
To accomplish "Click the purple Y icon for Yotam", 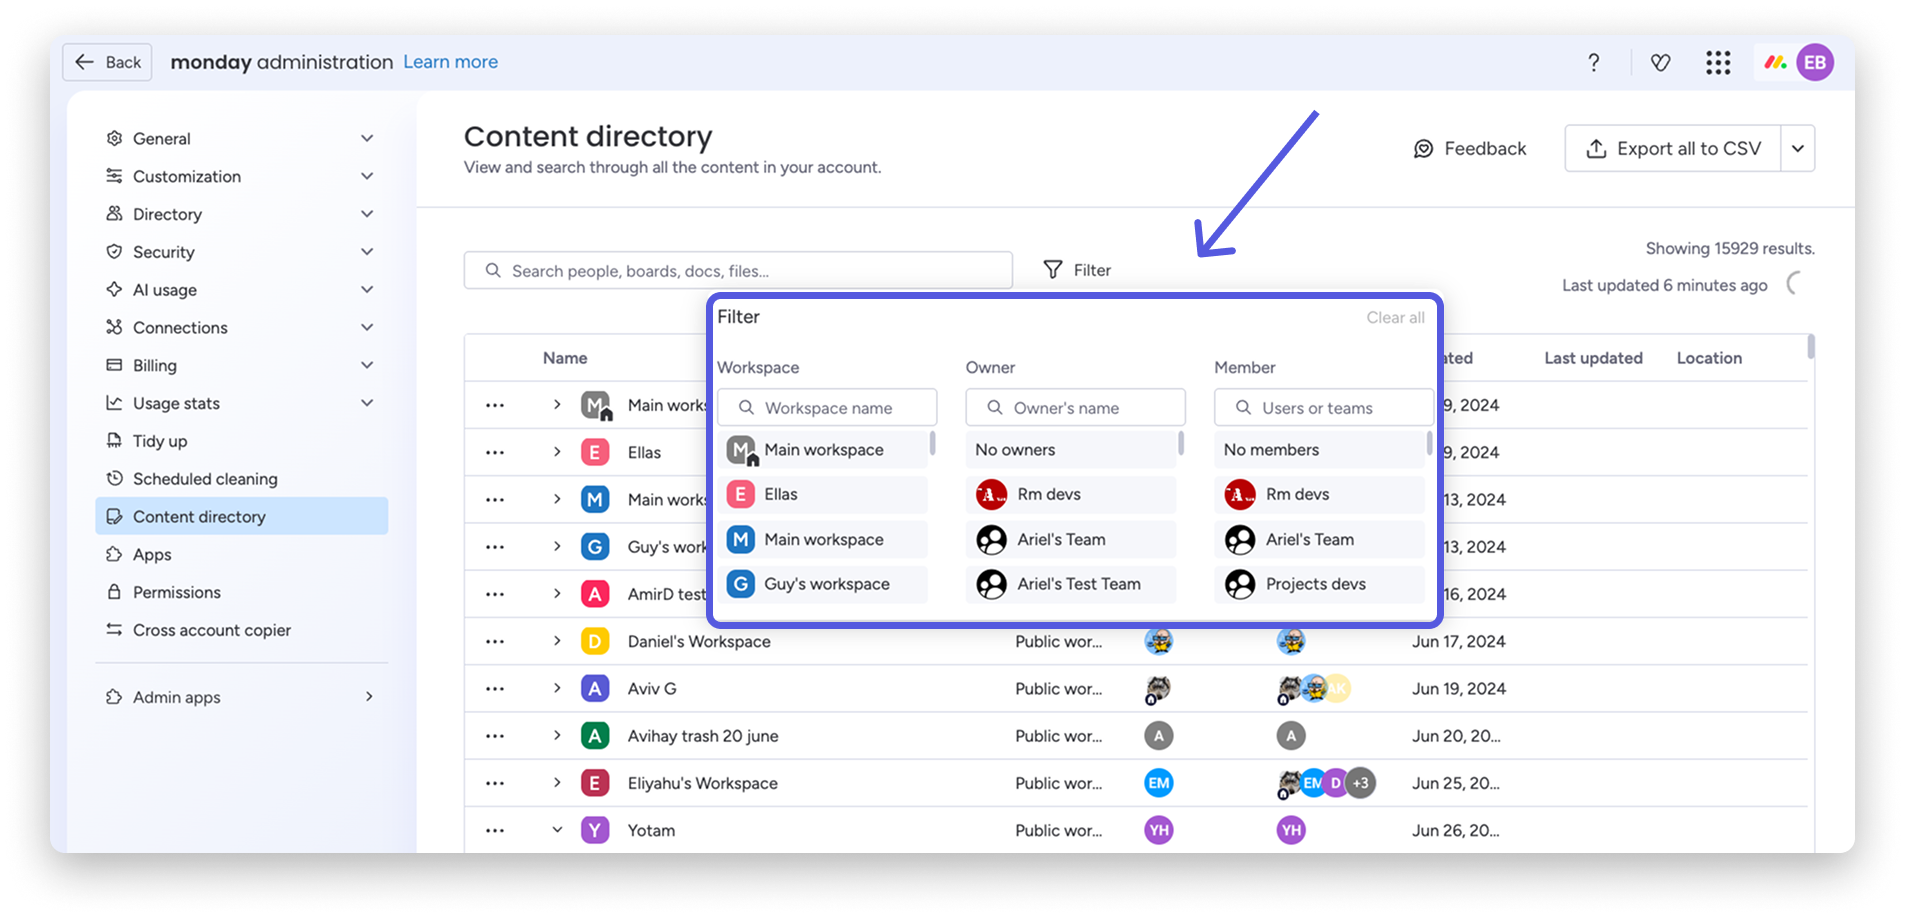I will [595, 830].
